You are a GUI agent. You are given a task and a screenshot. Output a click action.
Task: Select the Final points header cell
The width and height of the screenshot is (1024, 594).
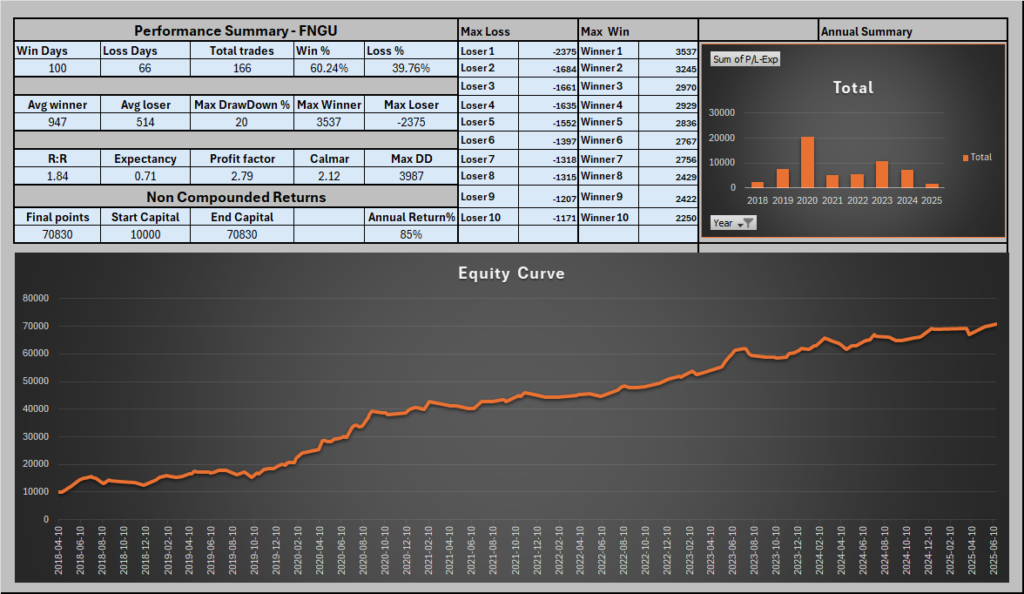[x=57, y=217]
